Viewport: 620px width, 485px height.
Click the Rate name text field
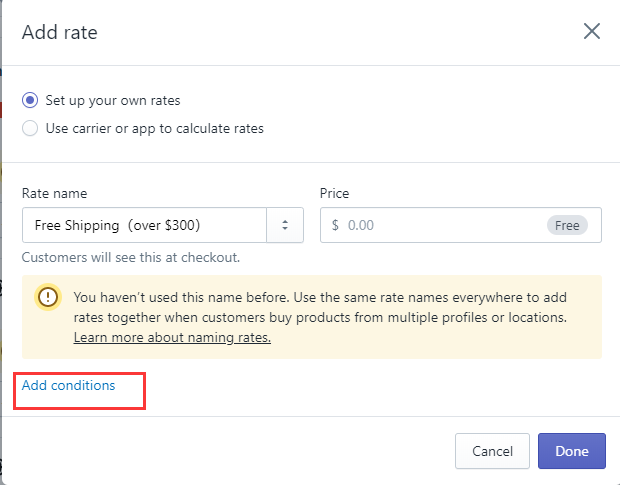pos(144,225)
